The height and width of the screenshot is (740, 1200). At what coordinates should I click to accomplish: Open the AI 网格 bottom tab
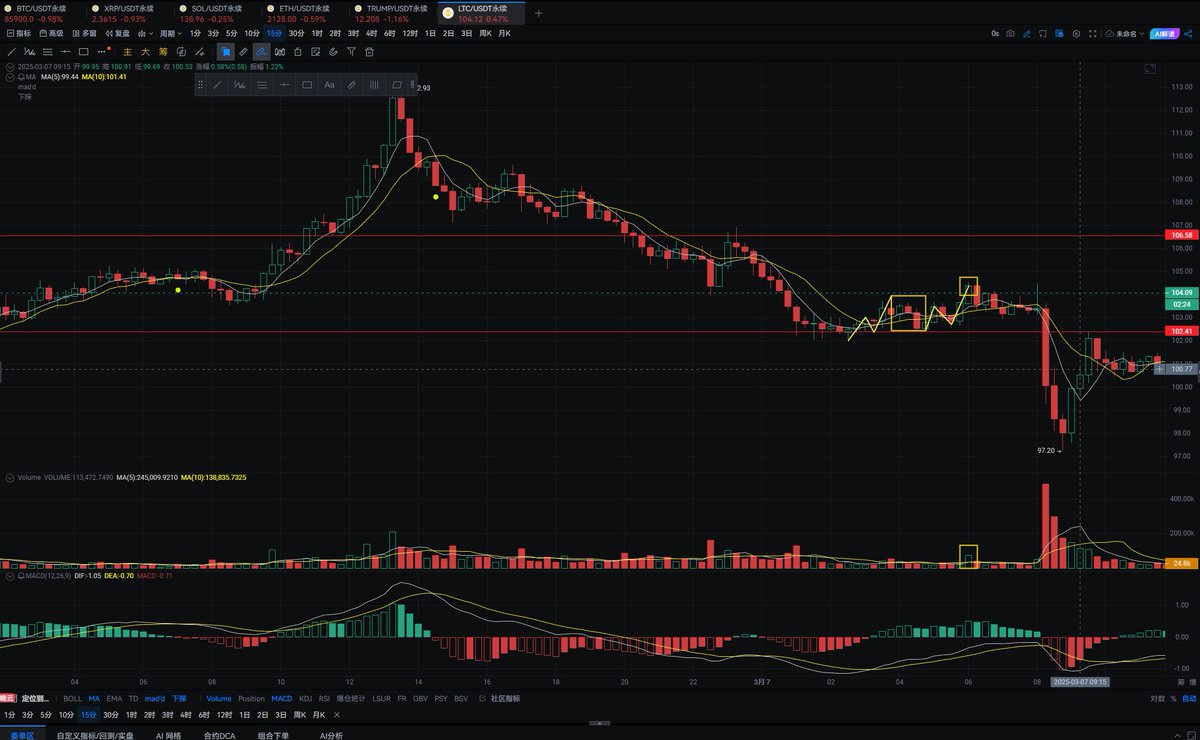click(168, 736)
